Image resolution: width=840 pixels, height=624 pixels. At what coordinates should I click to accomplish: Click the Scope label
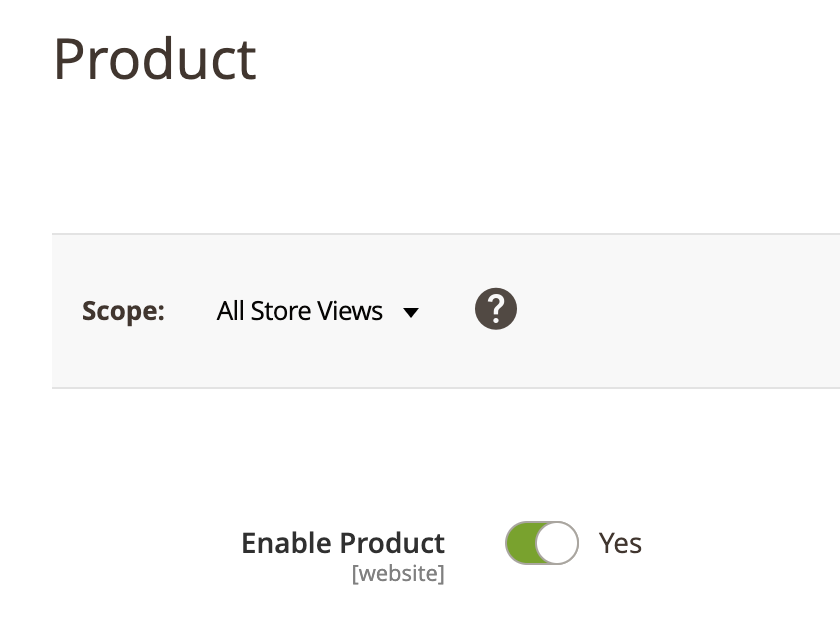[123, 311]
